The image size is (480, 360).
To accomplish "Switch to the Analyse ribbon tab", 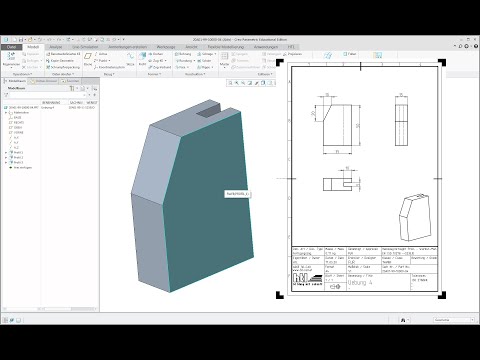I will [56, 47].
